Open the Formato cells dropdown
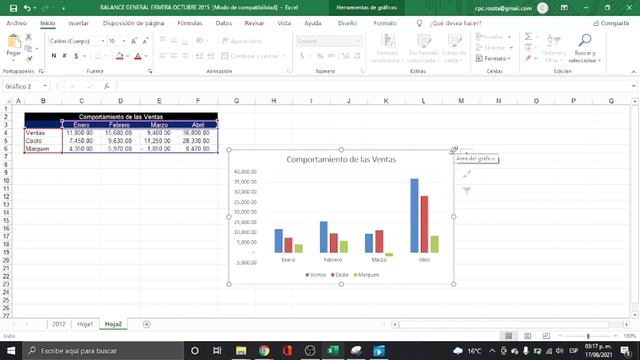The width and height of the screenshot is (640, 360). [x=493, y=59]
